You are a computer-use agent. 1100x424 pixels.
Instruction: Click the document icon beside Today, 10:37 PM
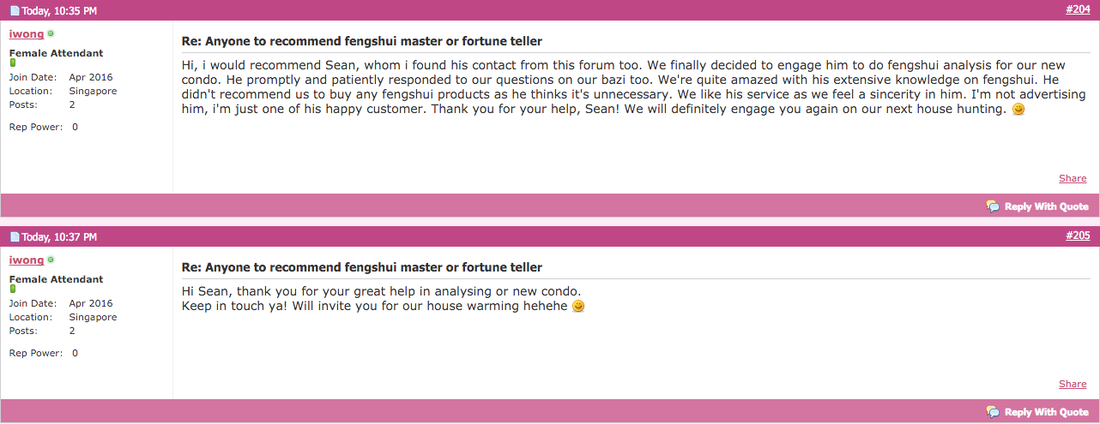click(14, 237)
